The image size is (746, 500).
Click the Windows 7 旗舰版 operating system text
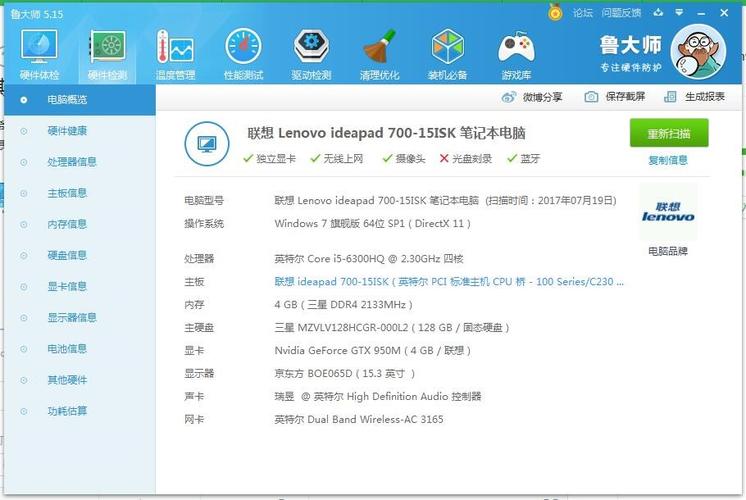(373, 224)
